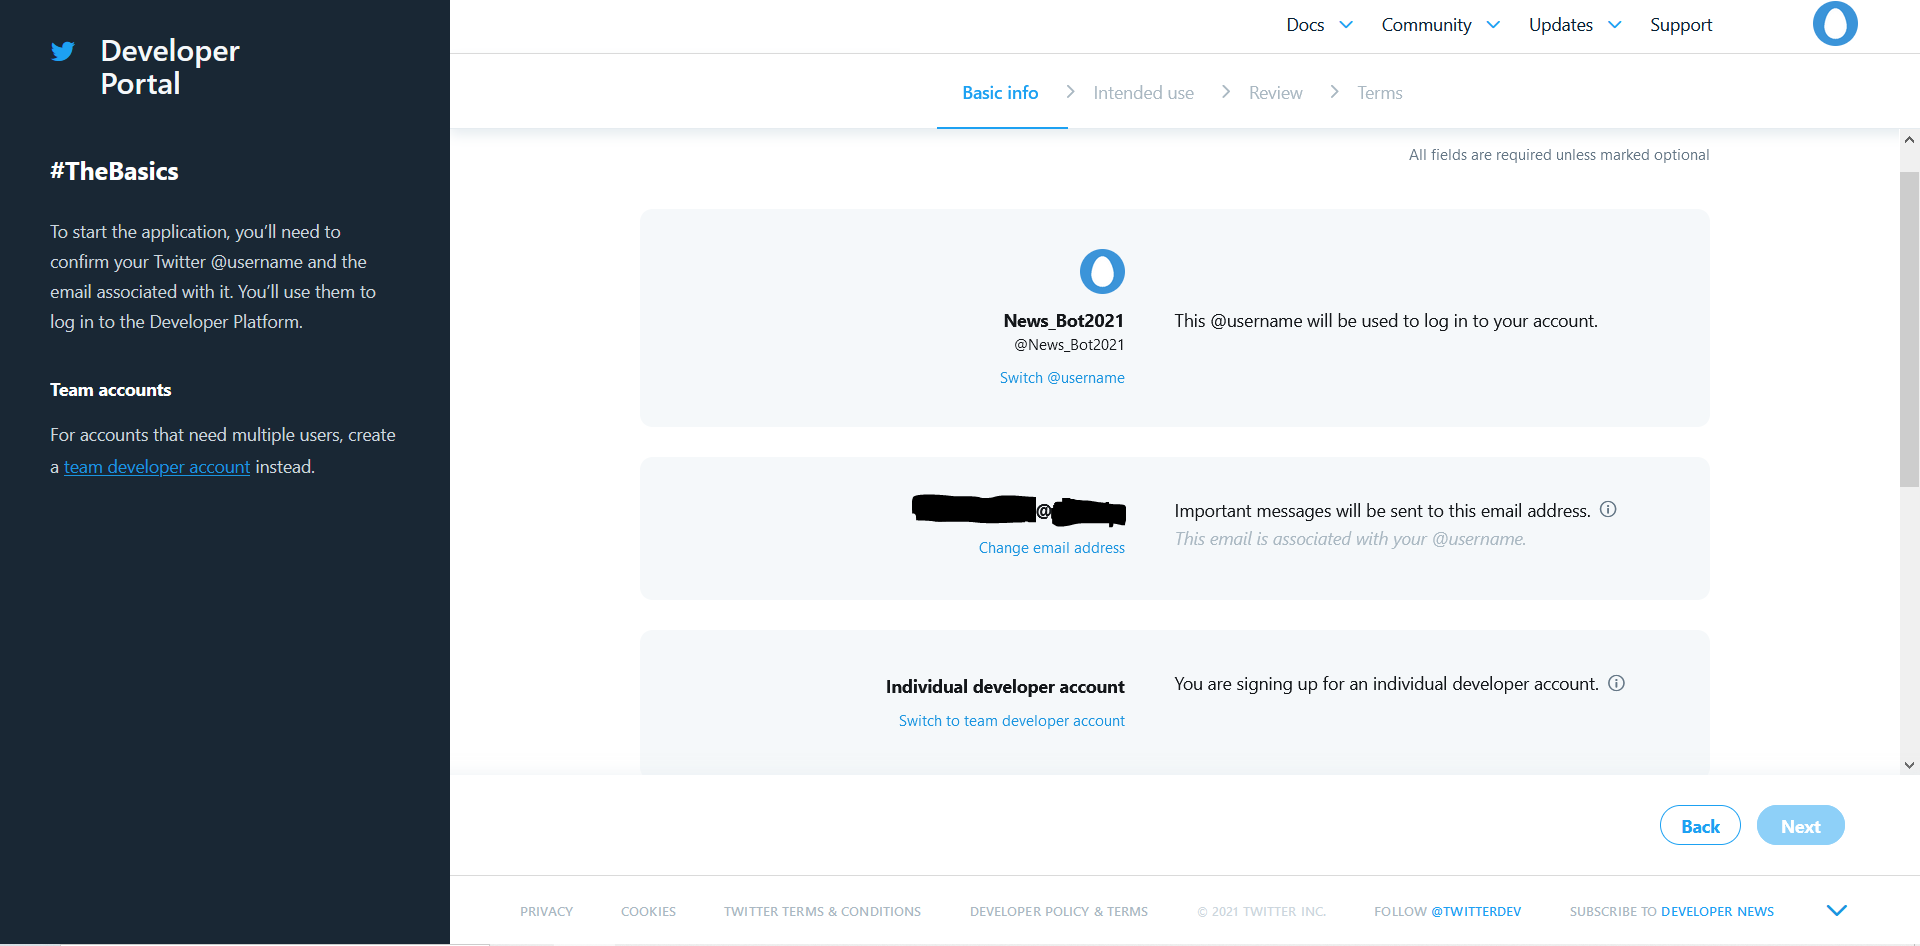Click the scrollbar up arrow
Screen dimensions: 1920x946
pyautogui.click(x=1909, y=140)
